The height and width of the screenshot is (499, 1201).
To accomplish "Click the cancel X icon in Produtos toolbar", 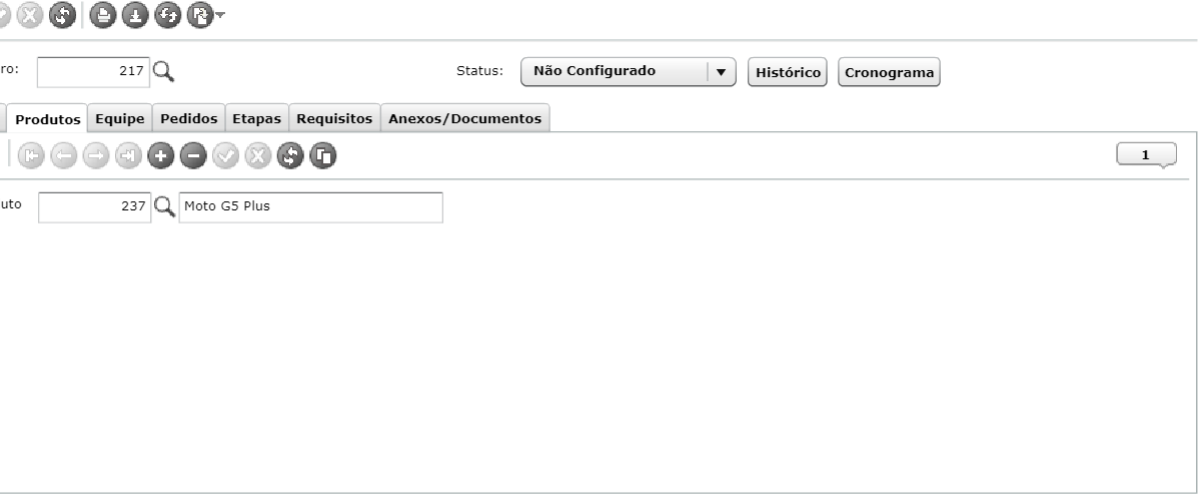I will pyautogui.click(x=257, y=155).
